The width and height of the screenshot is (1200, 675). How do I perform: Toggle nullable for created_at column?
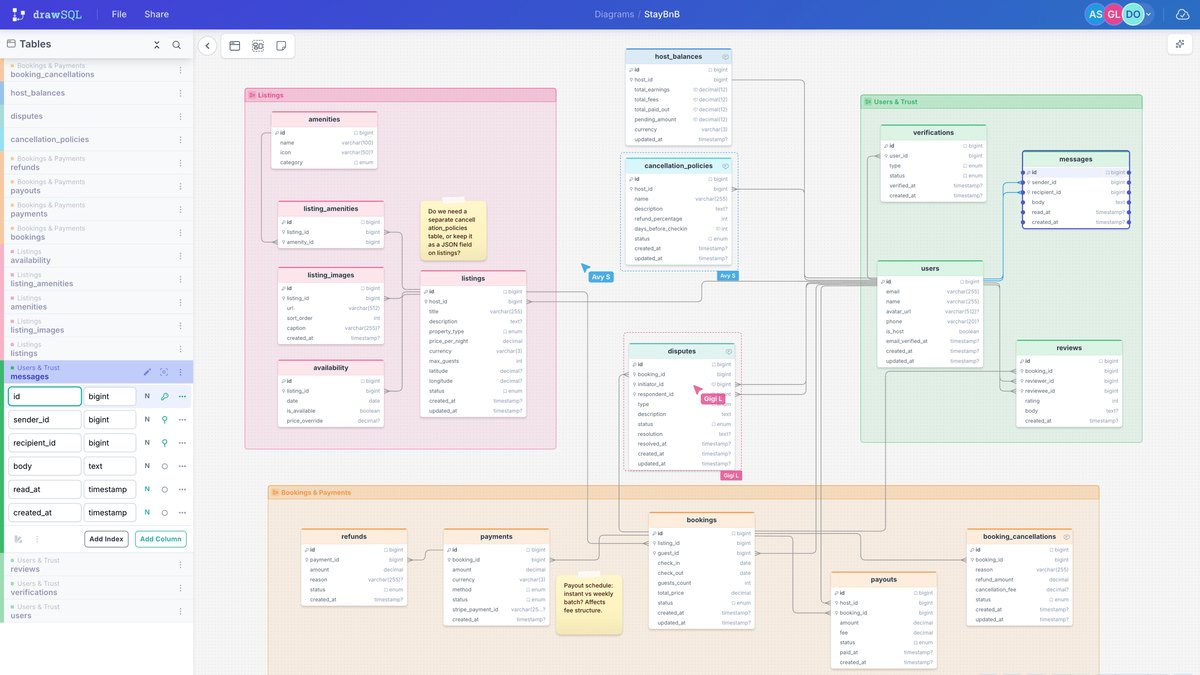pos(147,512)
